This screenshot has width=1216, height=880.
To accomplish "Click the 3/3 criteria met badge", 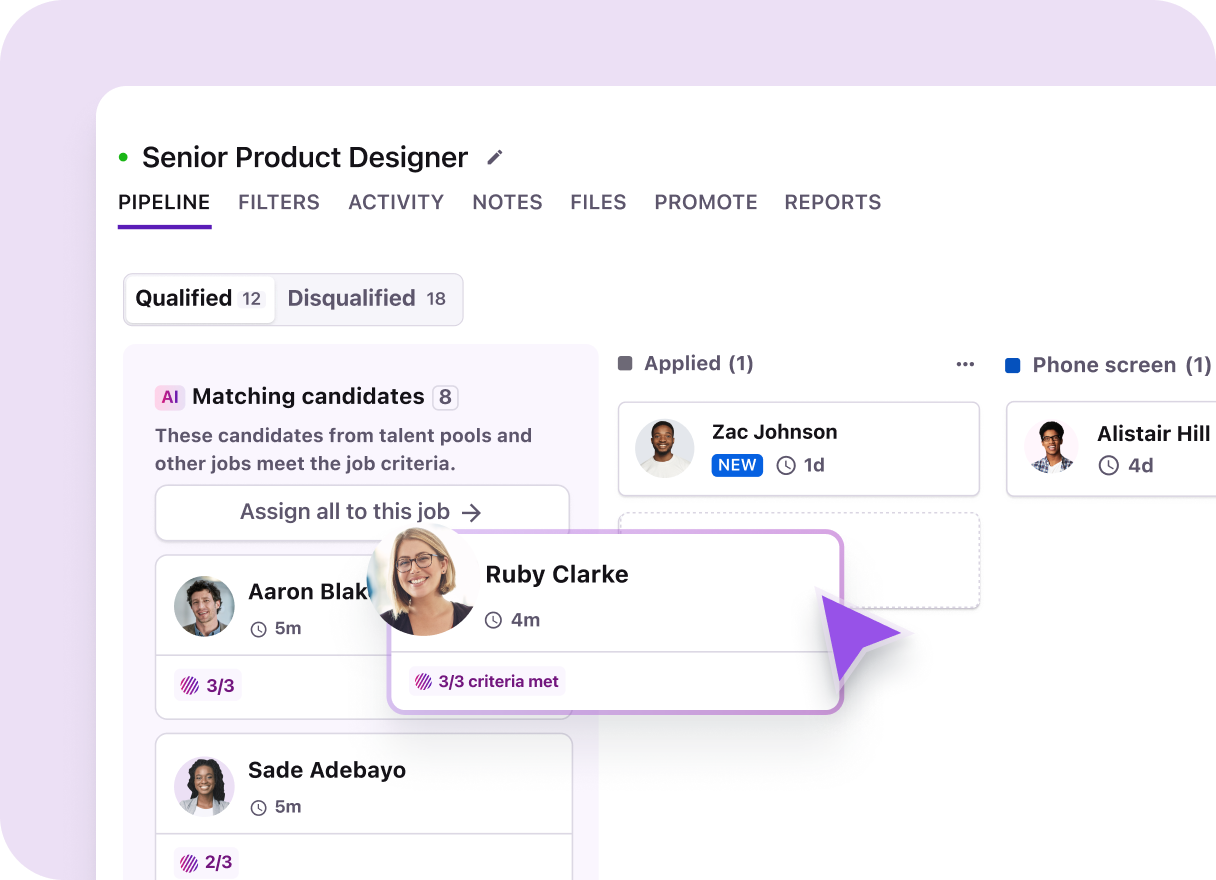I will point(488,682).
